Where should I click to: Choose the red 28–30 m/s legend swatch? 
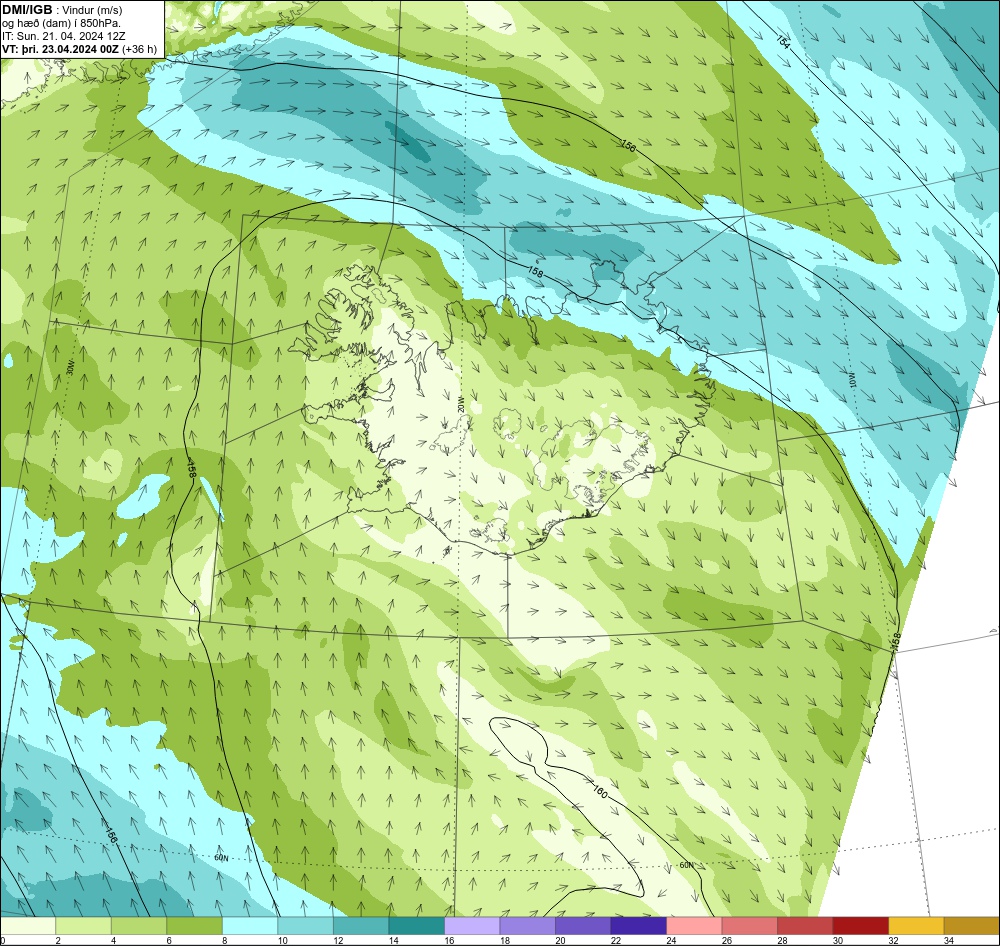pos(805,925)
